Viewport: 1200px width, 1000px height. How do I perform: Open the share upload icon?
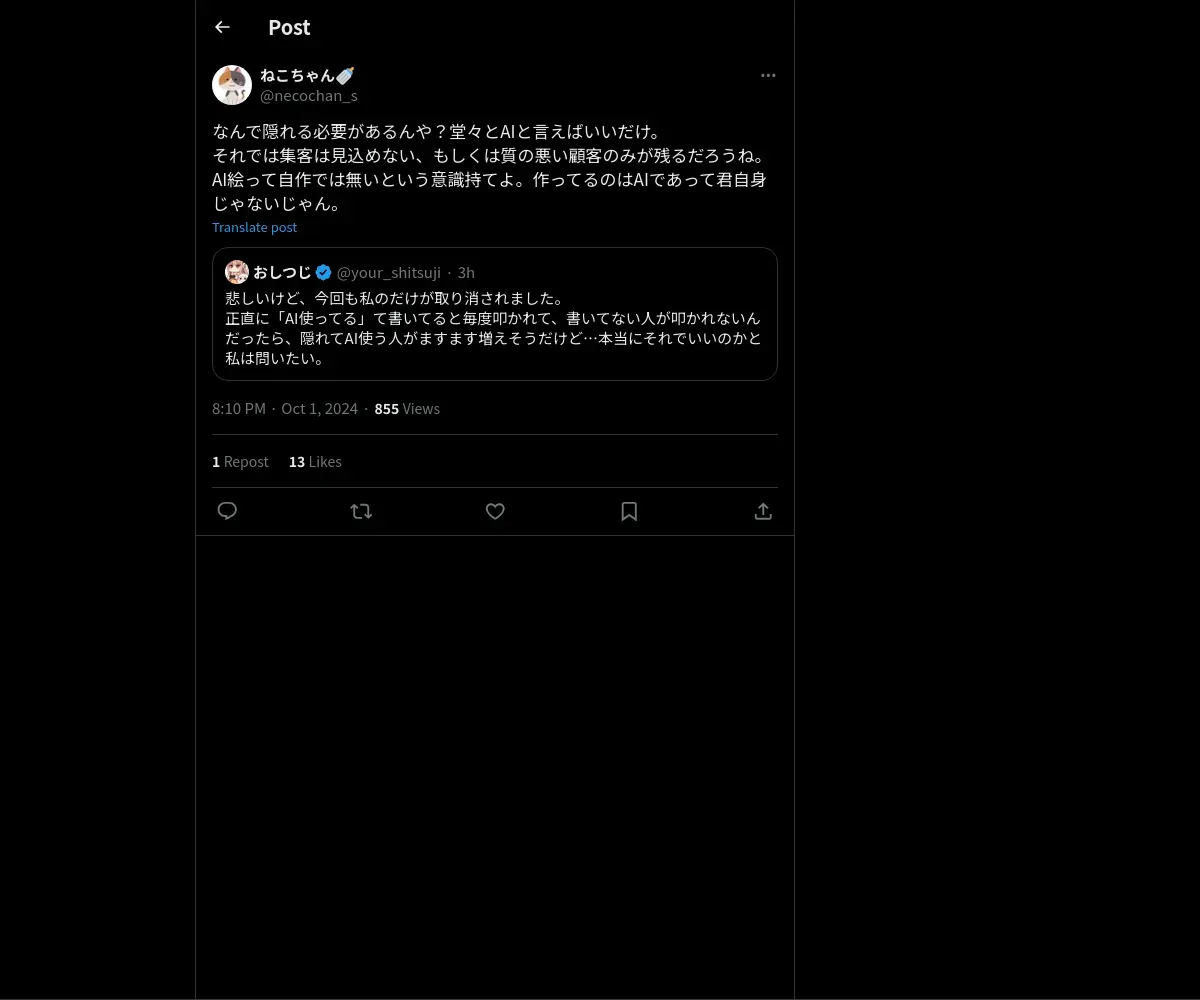(763, 511)
